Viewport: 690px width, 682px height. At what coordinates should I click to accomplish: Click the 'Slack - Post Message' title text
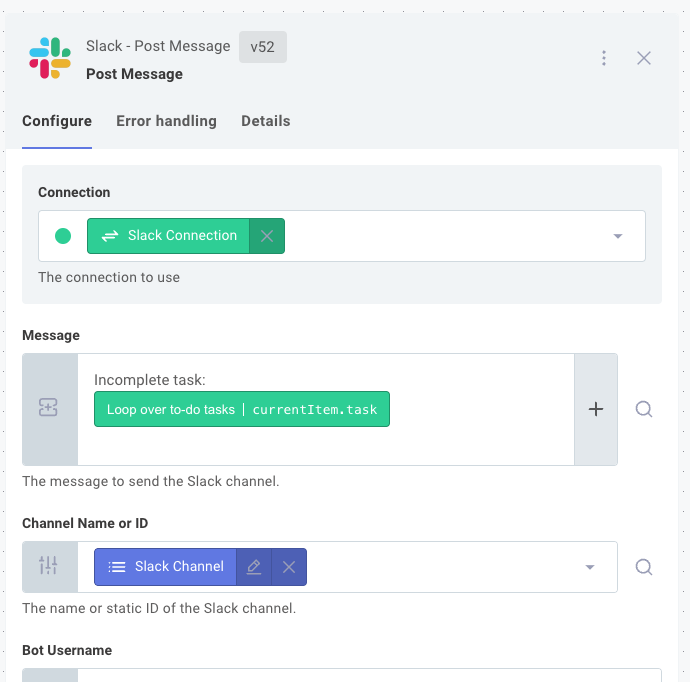pyautogui.click(x=158, y=46)
